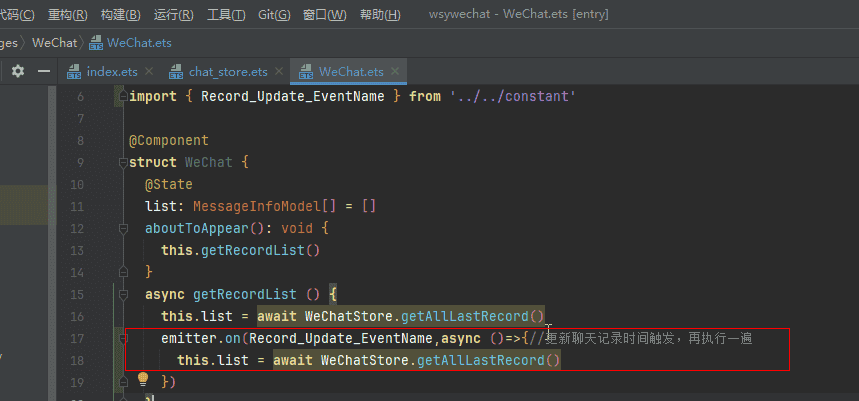859x401 pixels.
Task: Open the 运行(R) menu
Action: point(174,15)
